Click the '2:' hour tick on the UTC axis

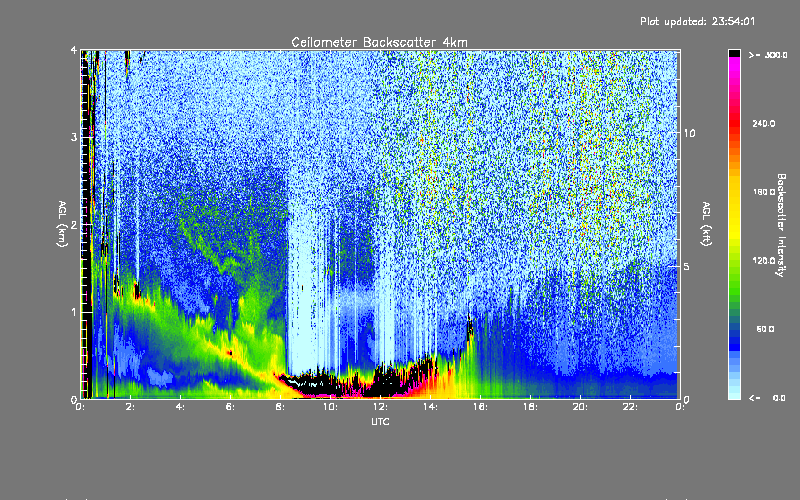pos(131,407)
